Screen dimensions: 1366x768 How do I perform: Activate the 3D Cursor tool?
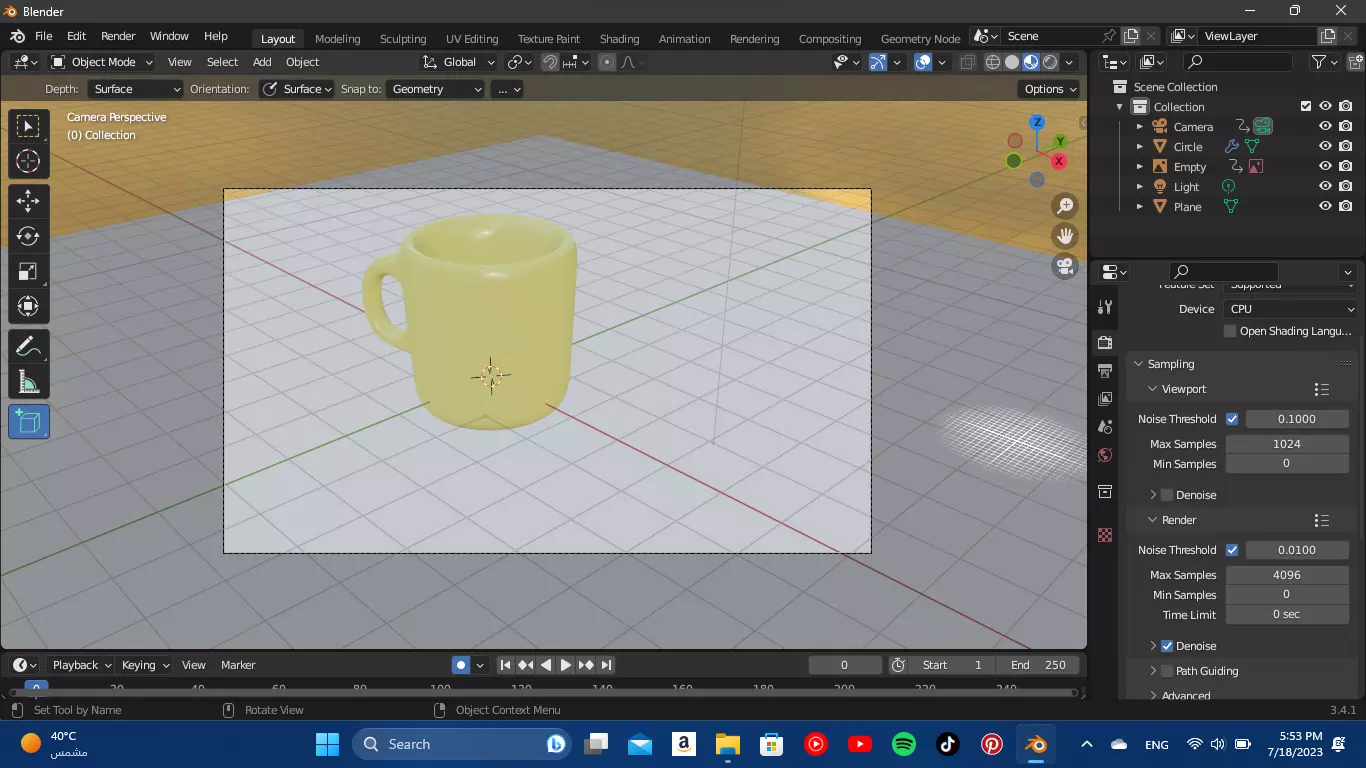[x=28, y=161]
